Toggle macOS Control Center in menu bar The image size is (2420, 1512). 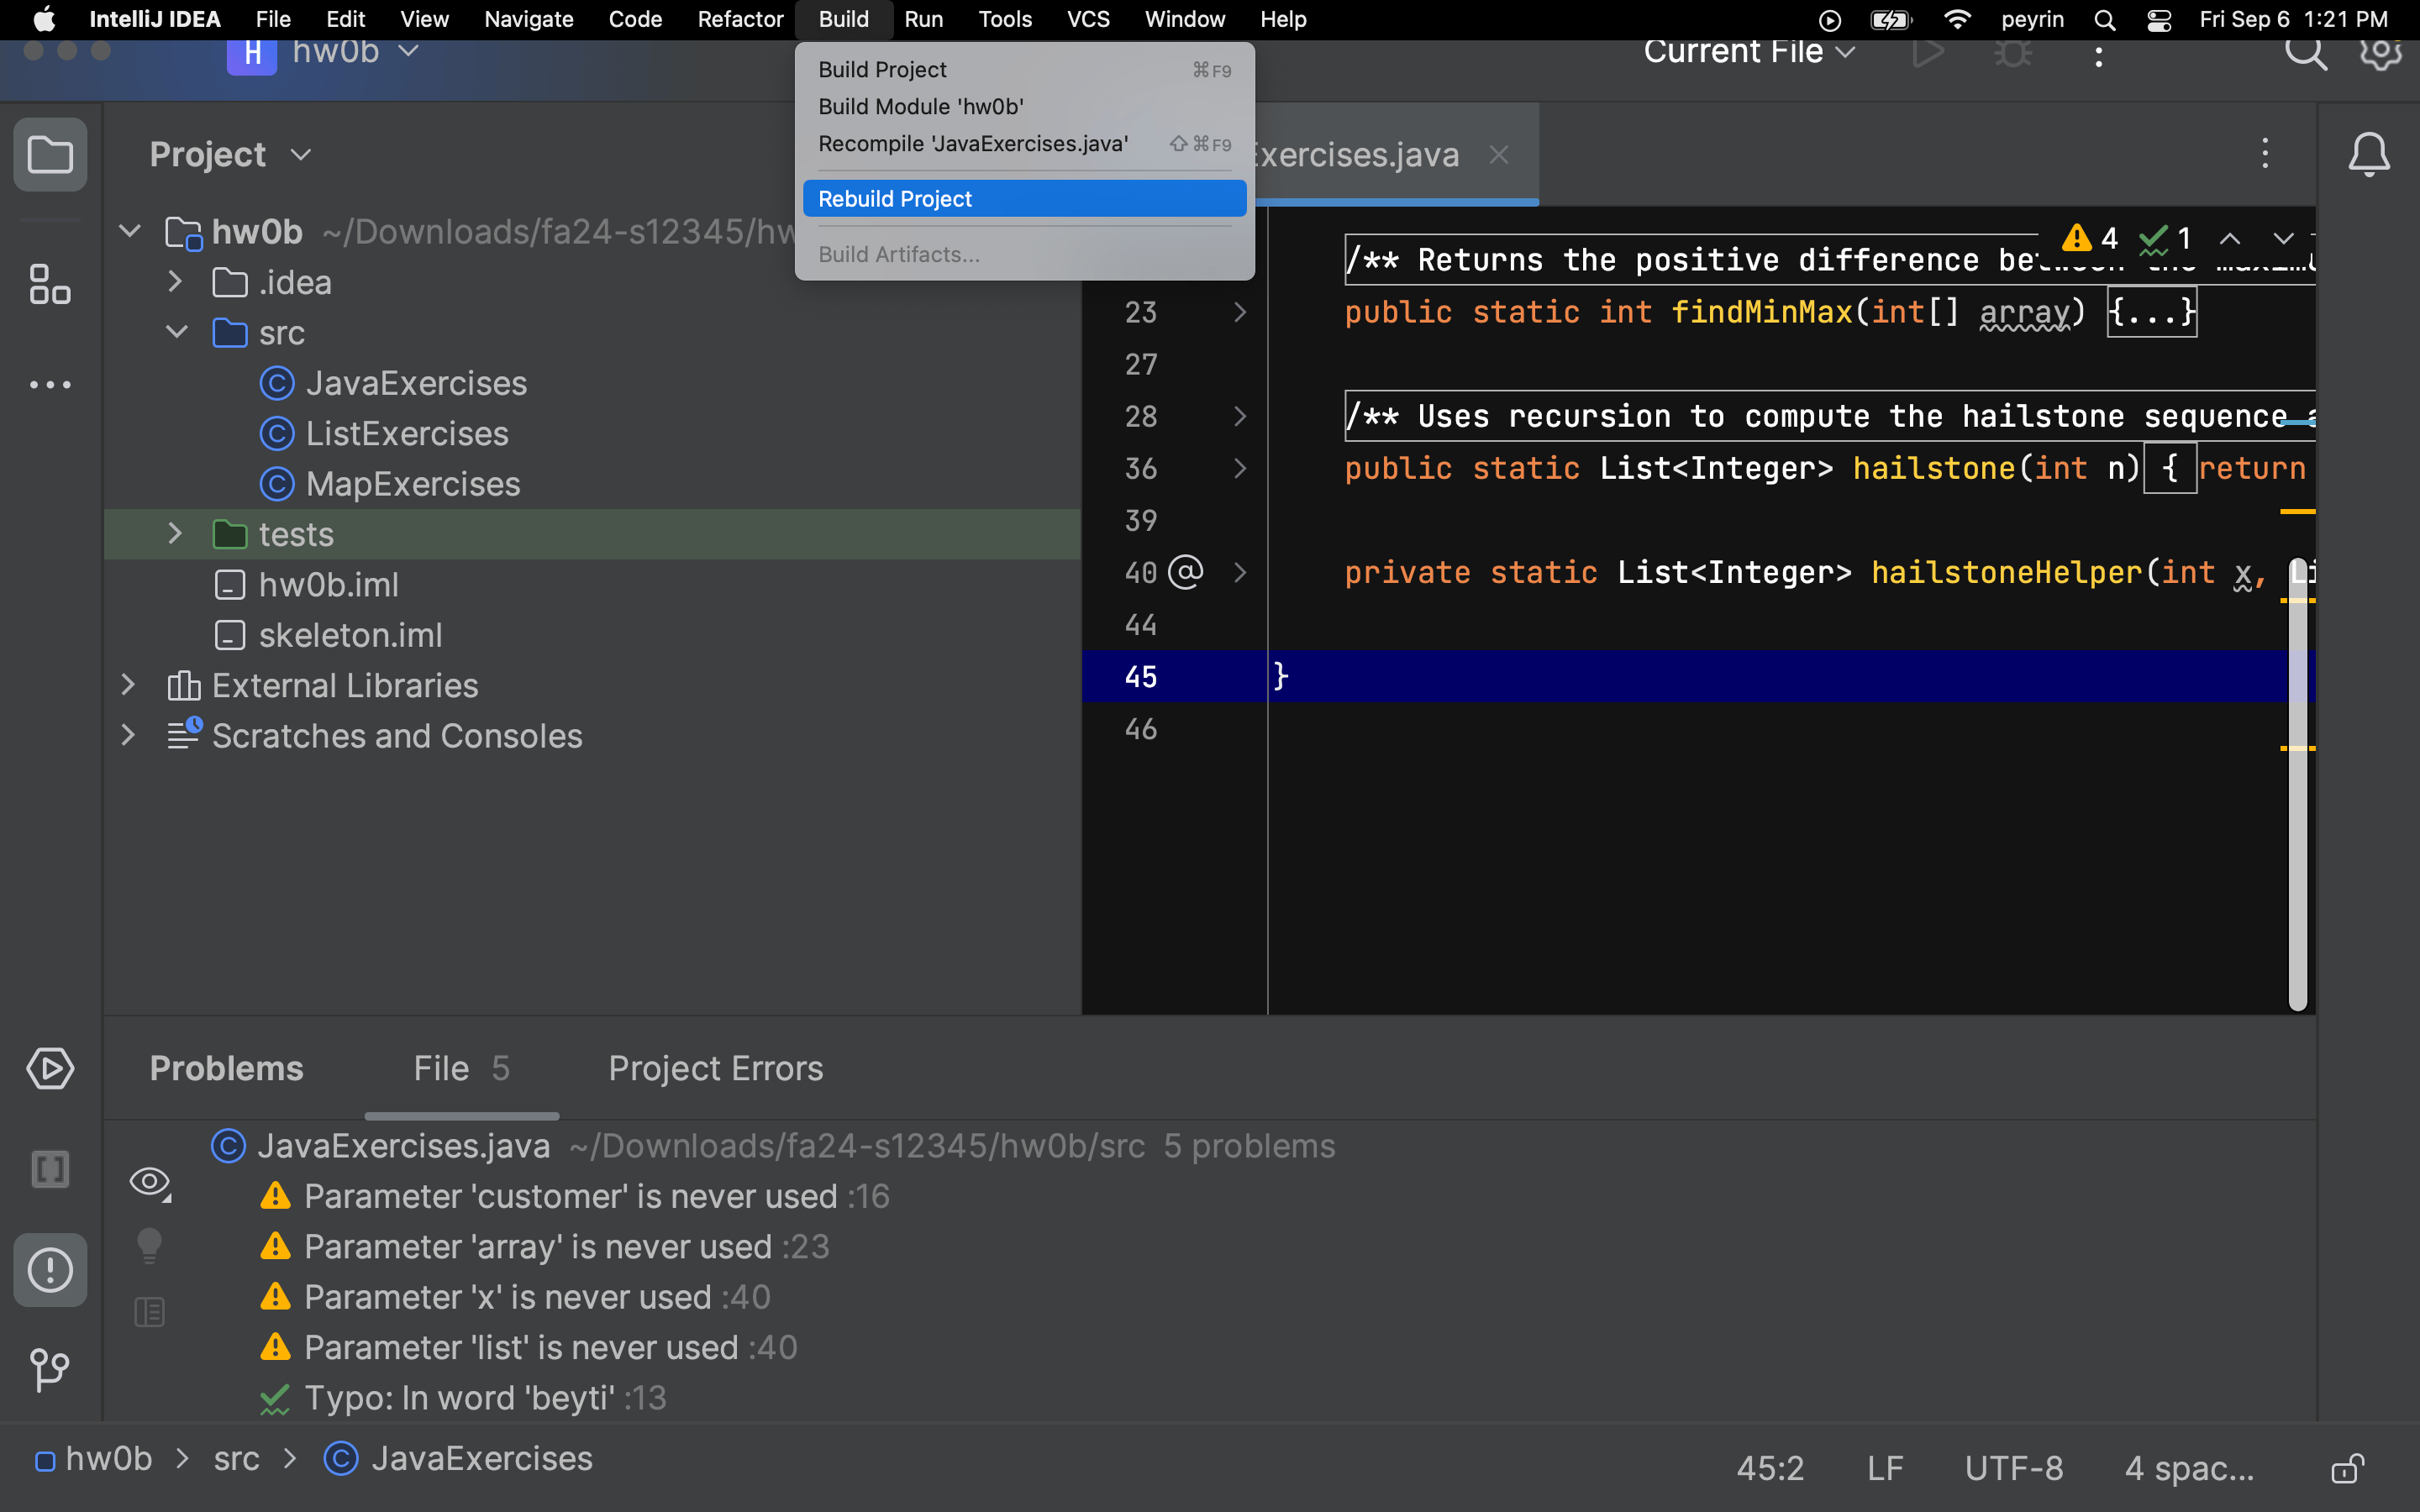click(2159, 19)
